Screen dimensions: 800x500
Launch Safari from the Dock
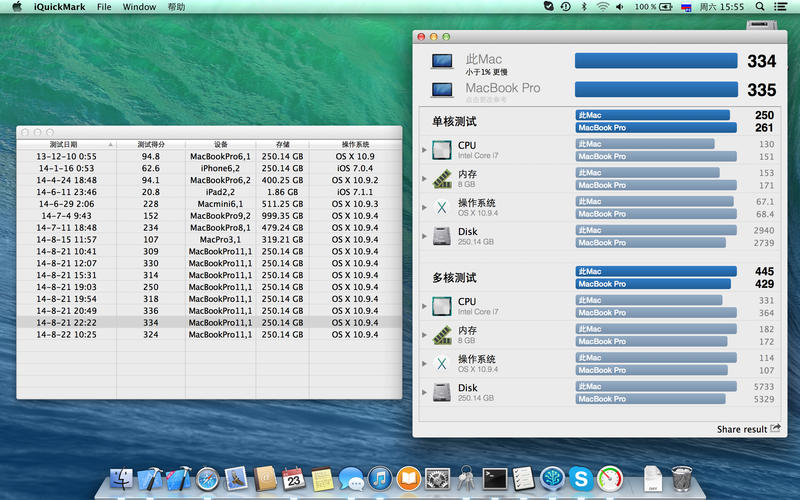click(207, 479)
